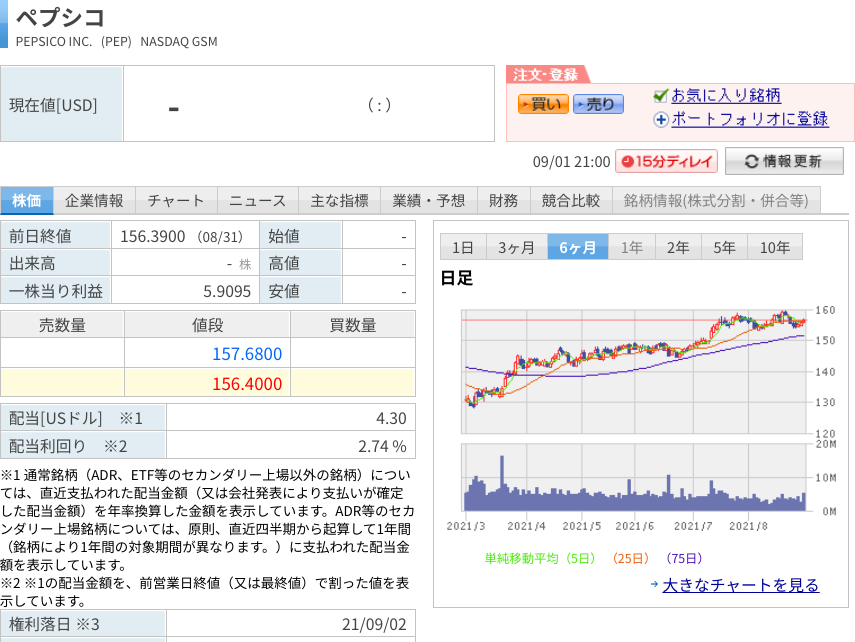Click the orange 買い buy button
This screenshot has height=642, width=855.
click(x=543, y=104)
